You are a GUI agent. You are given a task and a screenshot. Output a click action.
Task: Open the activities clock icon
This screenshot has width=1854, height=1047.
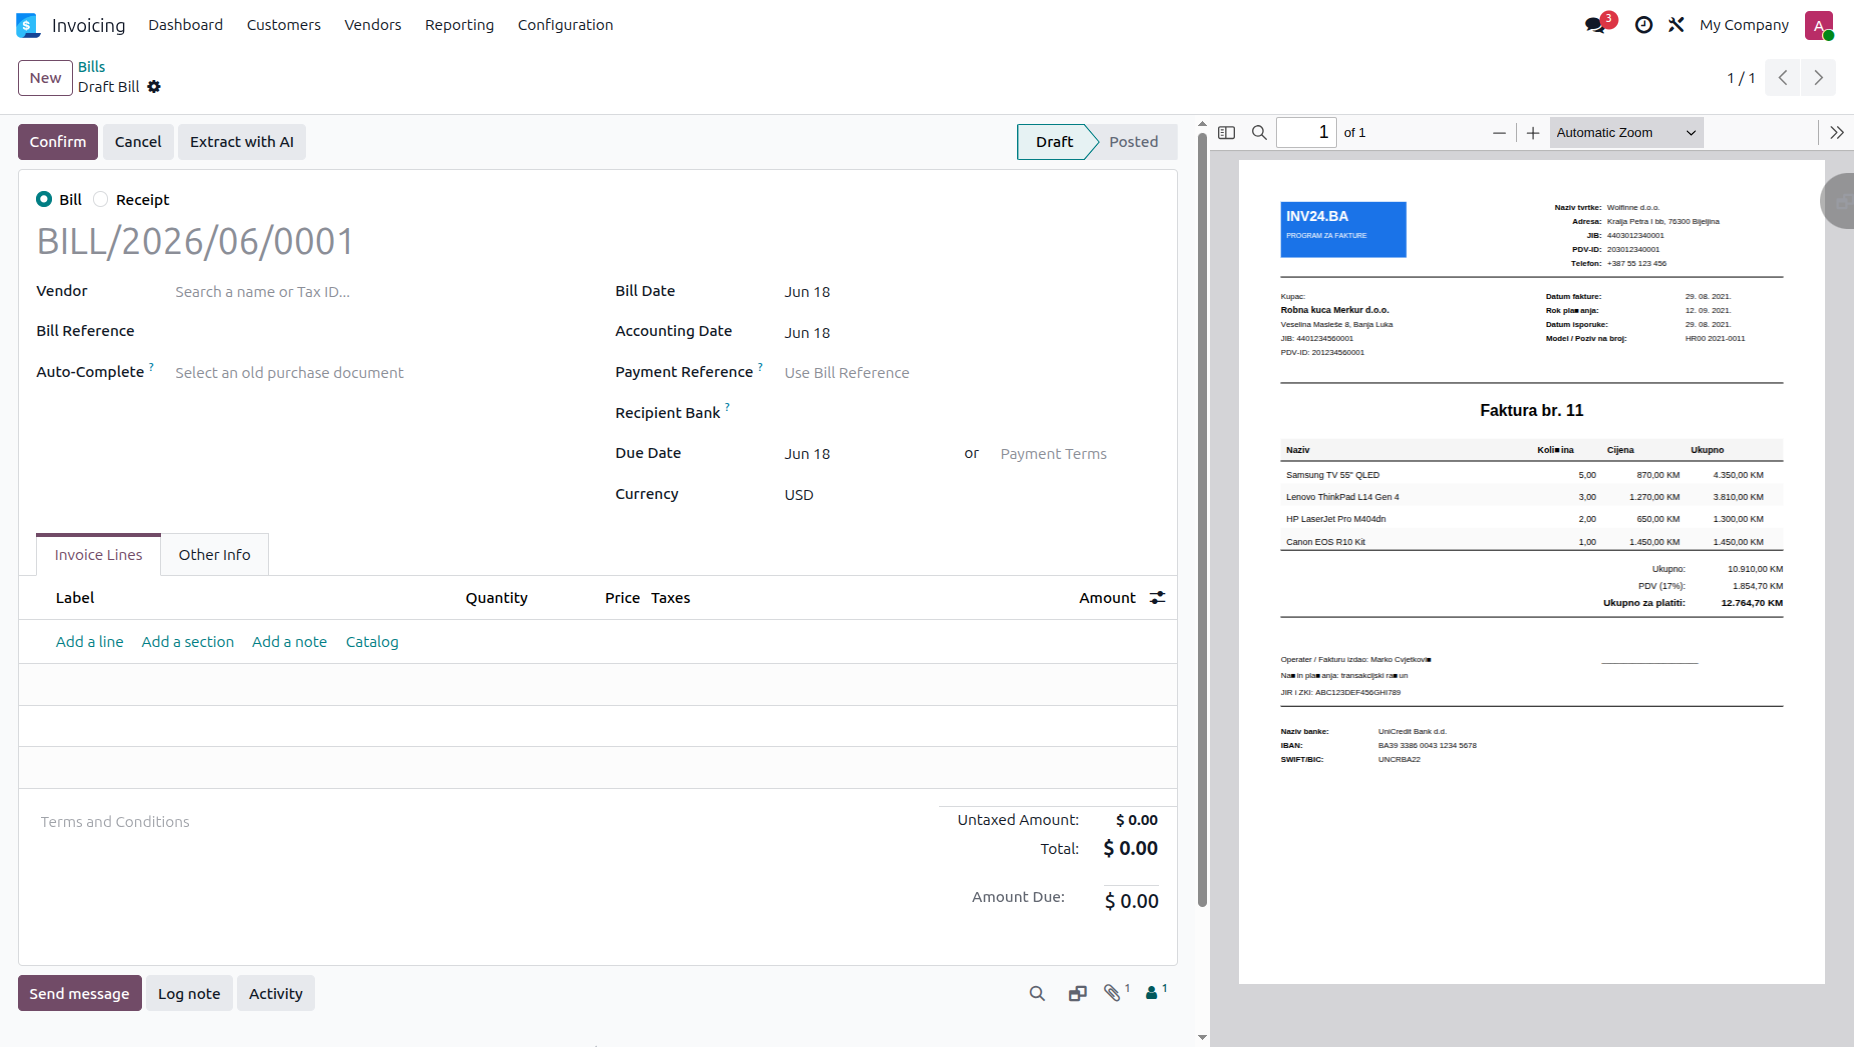[1643, 25]
